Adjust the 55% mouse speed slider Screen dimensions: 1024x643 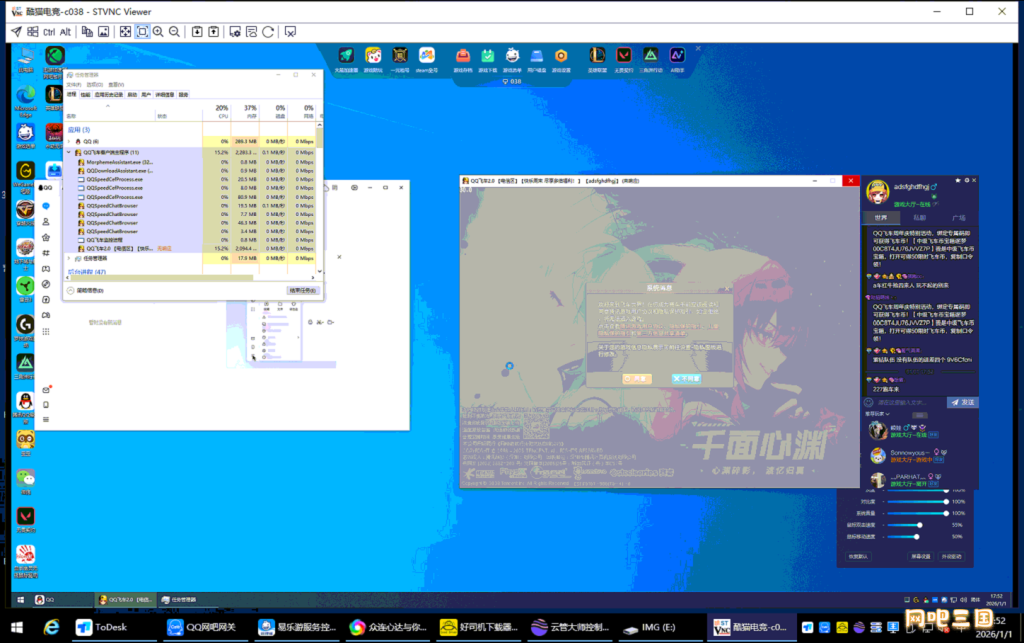point(918,525)
